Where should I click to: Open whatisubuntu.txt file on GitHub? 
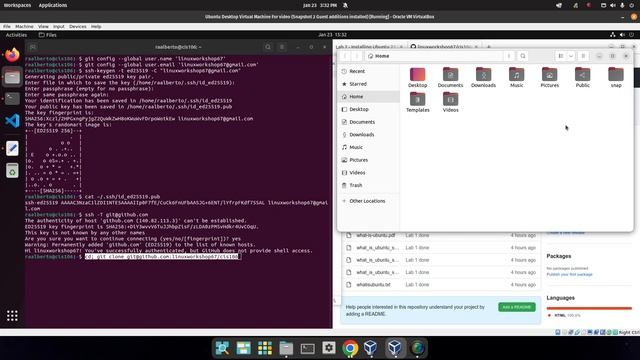coord(373,284)
